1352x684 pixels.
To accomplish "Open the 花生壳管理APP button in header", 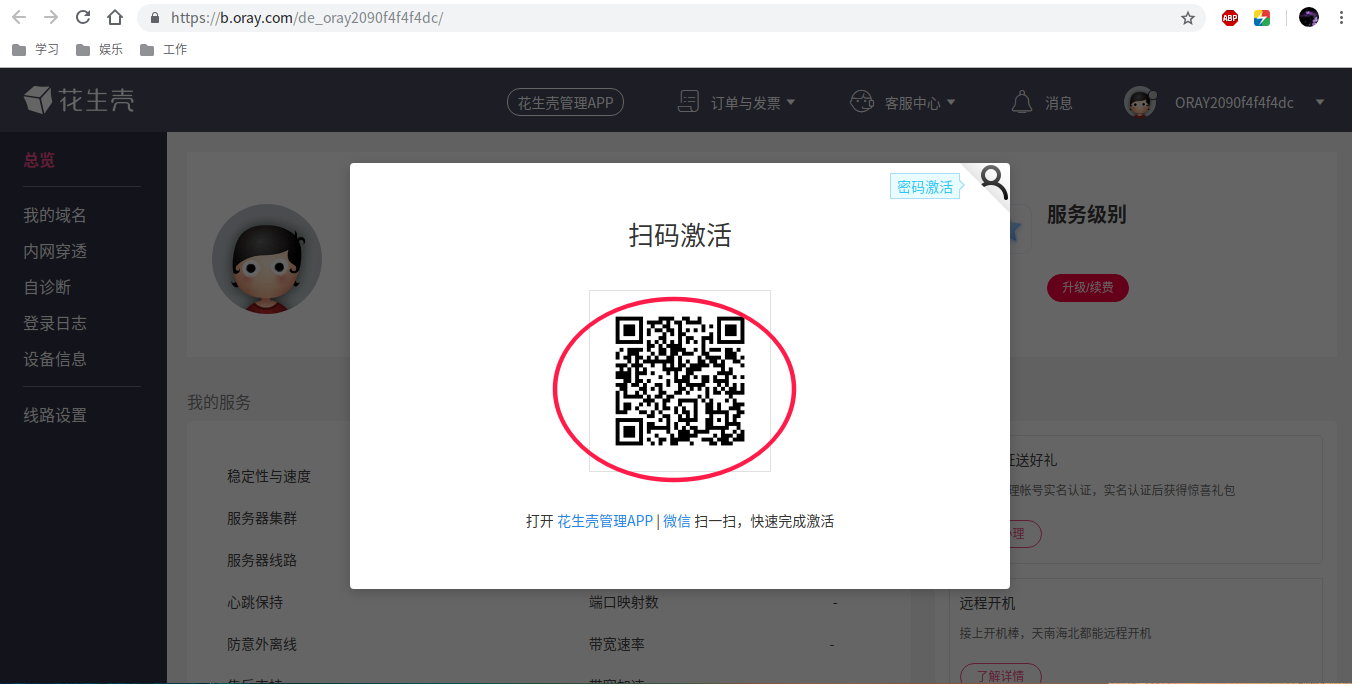I will 565,102.
